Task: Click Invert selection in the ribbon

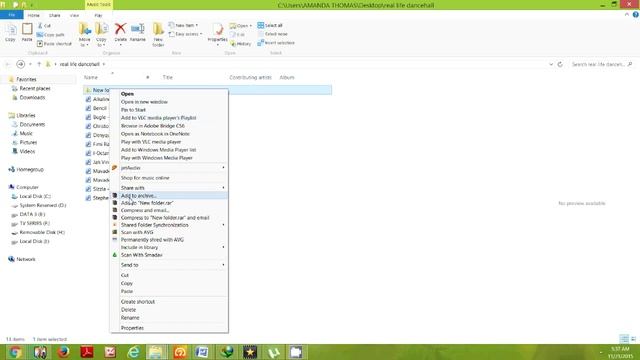Action: coord(276,43)
